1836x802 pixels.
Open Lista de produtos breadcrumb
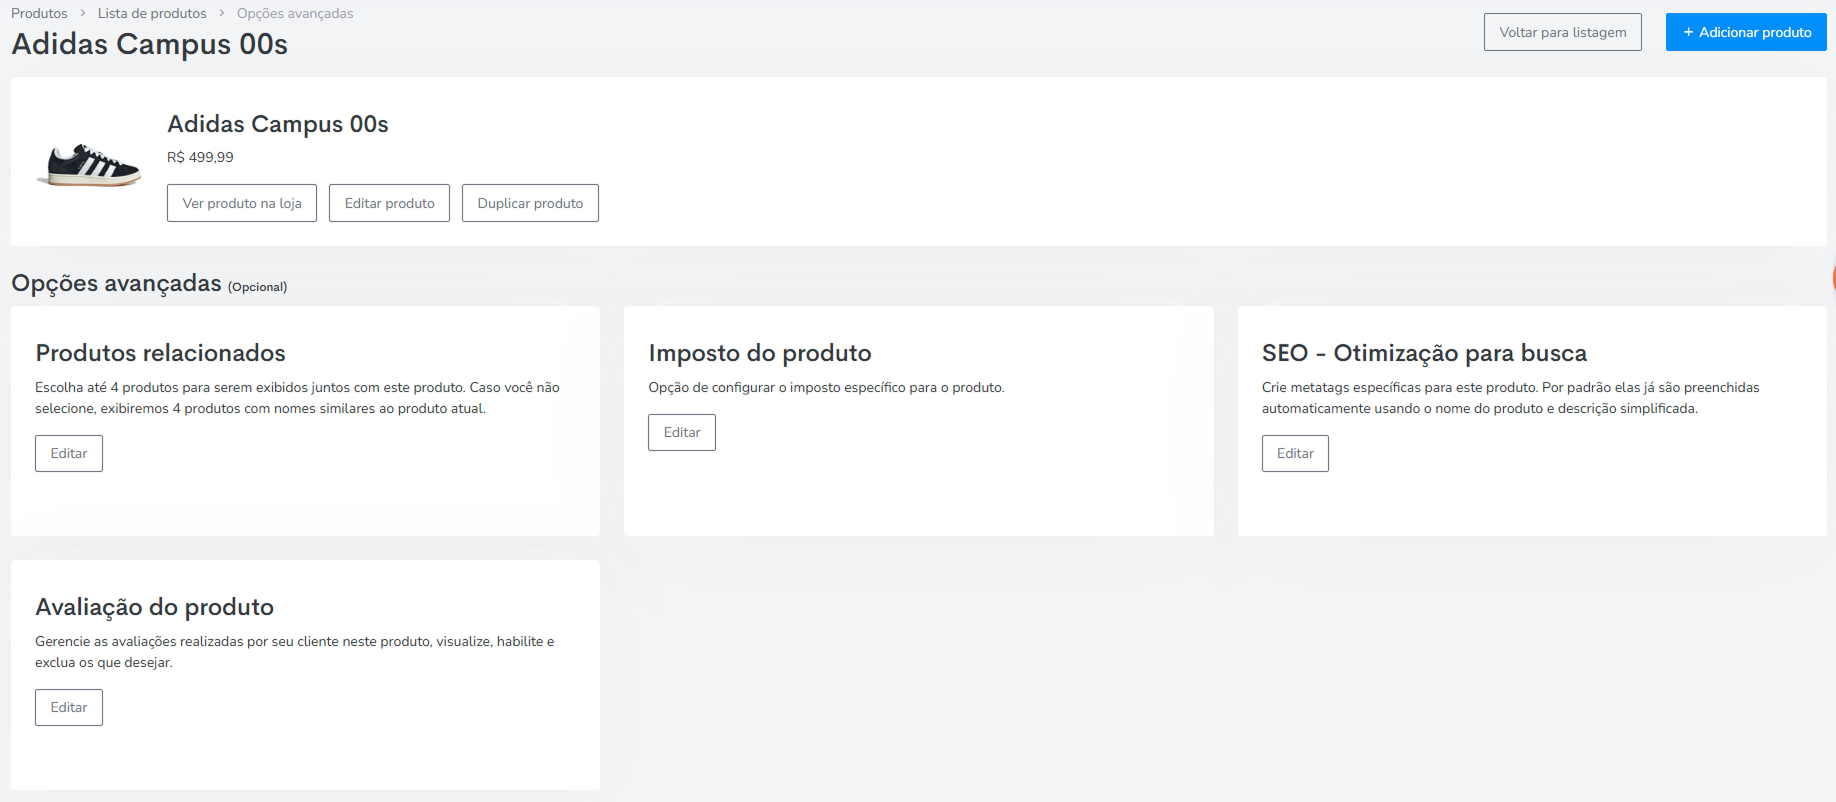(x=152, y=13)
